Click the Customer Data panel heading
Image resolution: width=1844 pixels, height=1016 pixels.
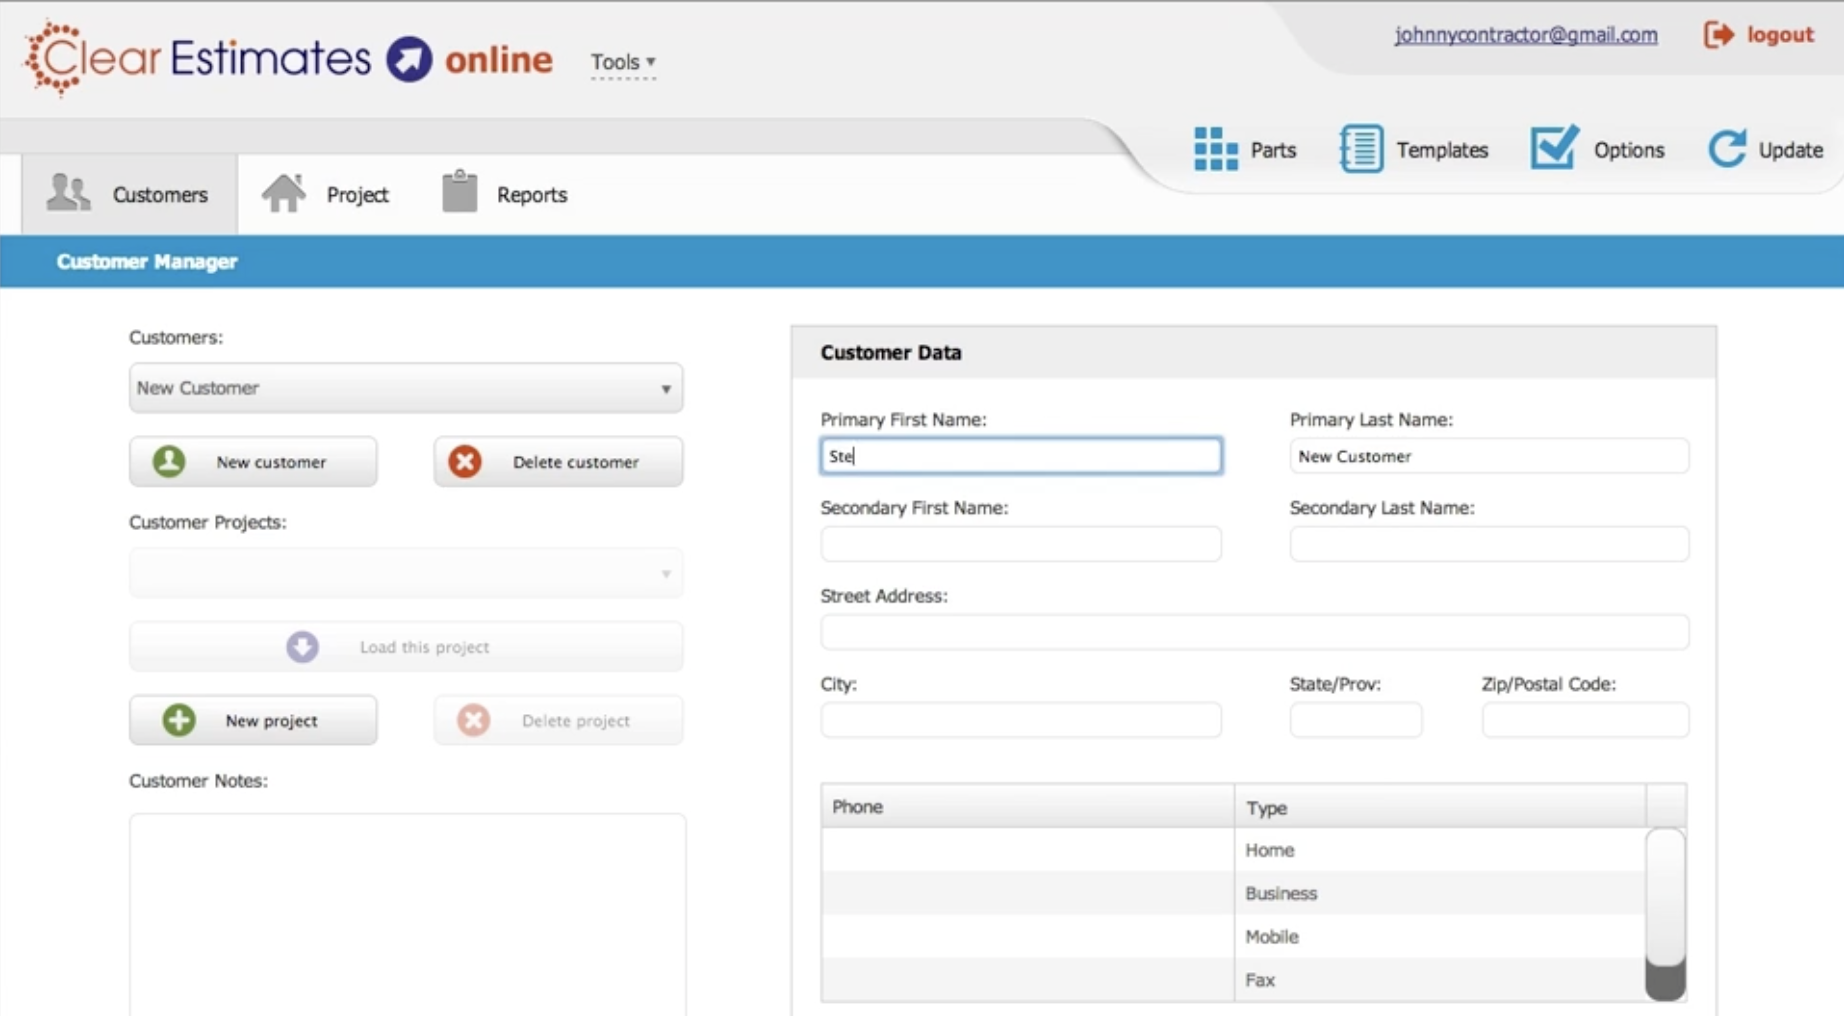pos(891,352)
